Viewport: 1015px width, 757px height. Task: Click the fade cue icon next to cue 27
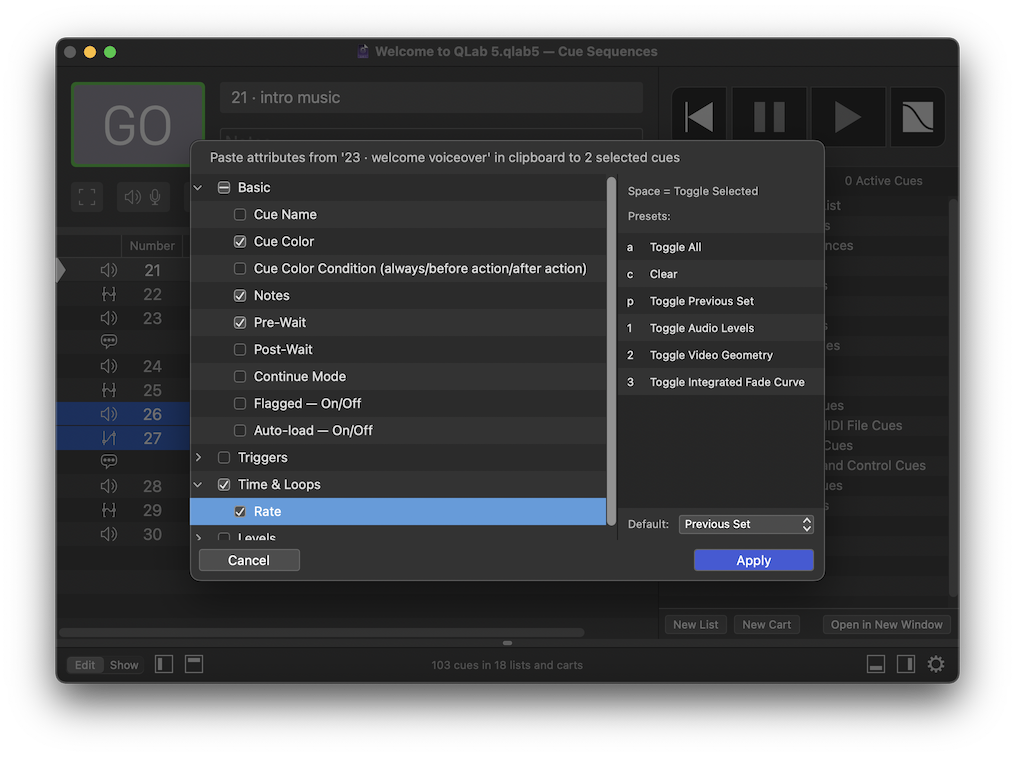coord(109,437)
